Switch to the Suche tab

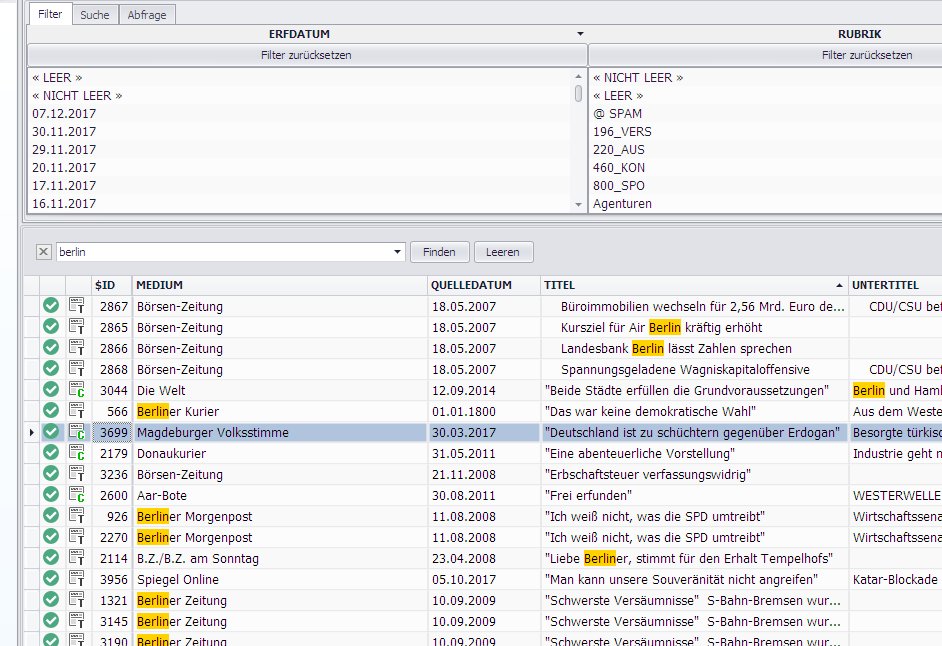95,15
